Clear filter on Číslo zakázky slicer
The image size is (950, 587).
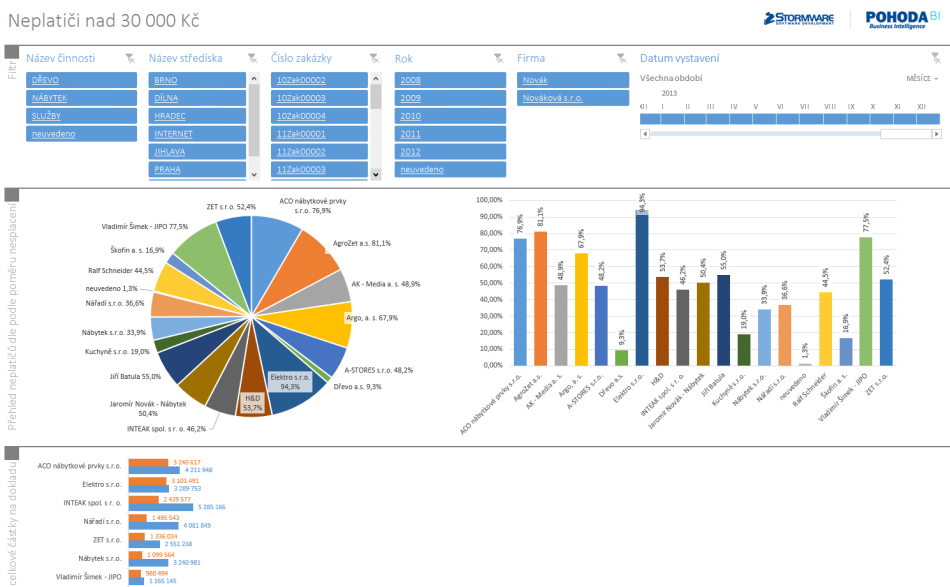coord(374,58)
